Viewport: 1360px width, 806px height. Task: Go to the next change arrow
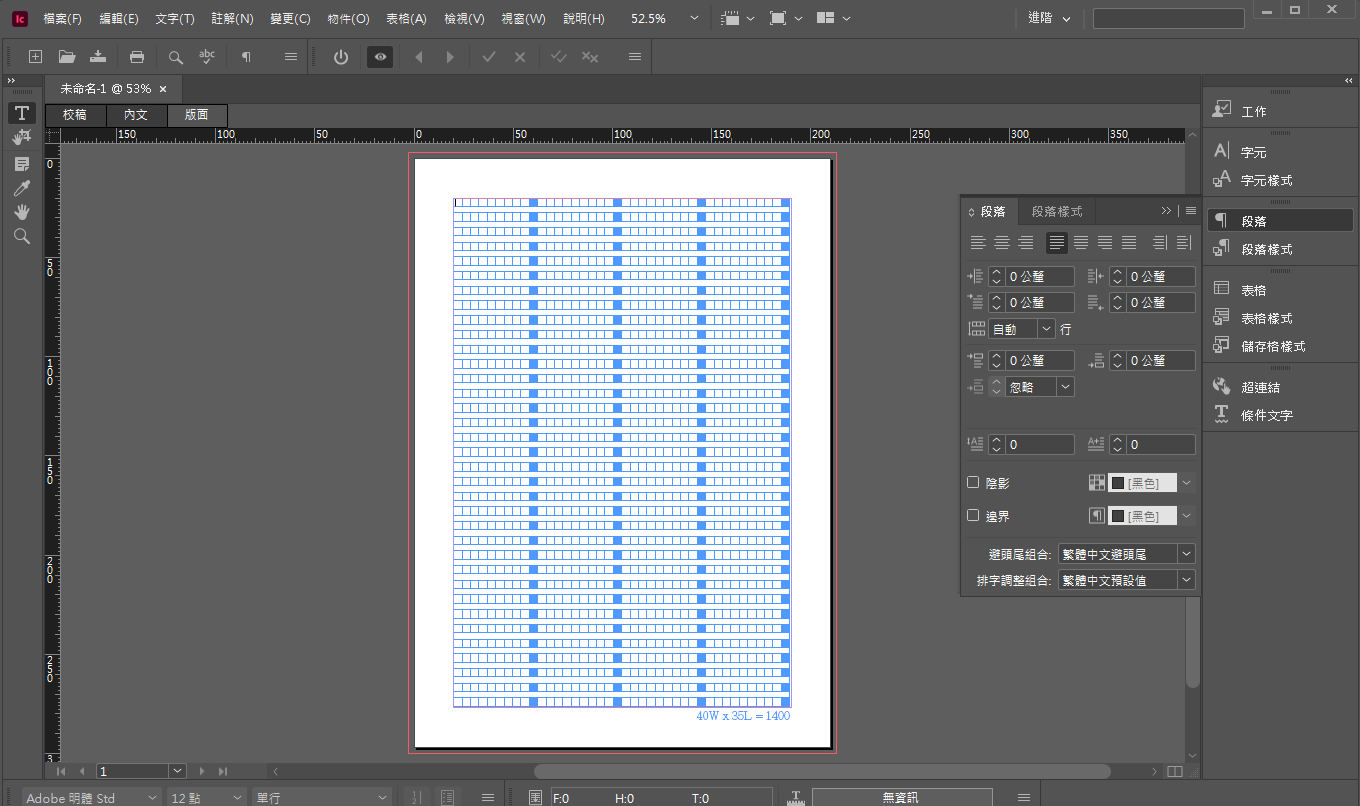[450, 57]
